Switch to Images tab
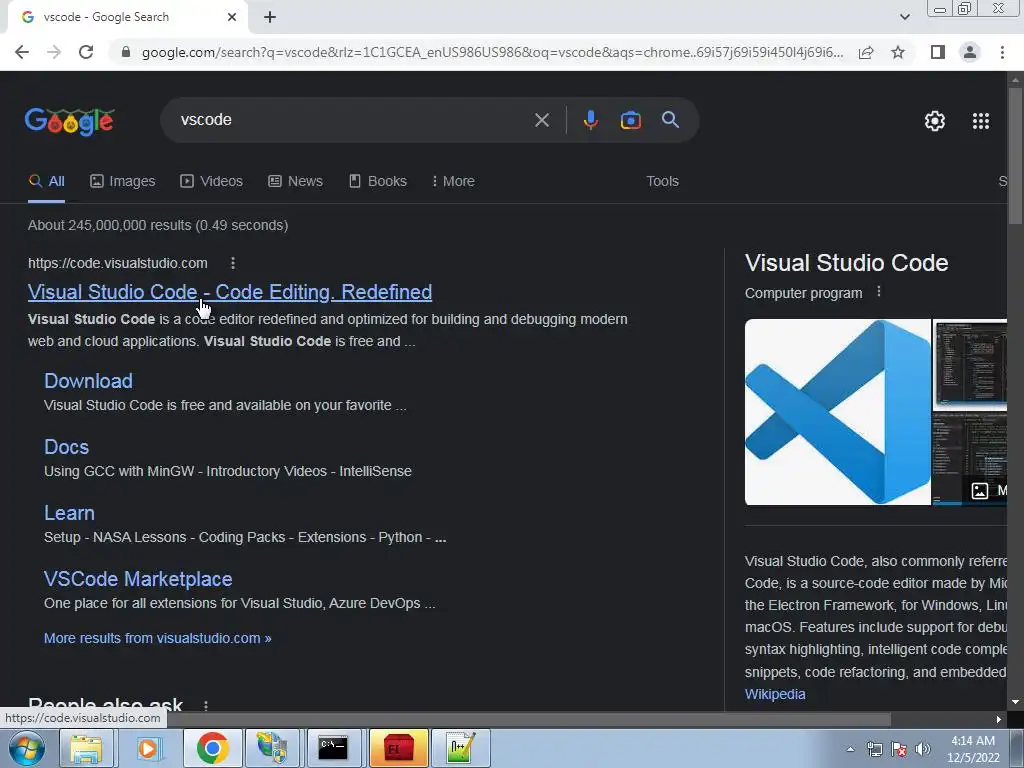This screenshot has height=768, width=1024. tap(123, 182)
